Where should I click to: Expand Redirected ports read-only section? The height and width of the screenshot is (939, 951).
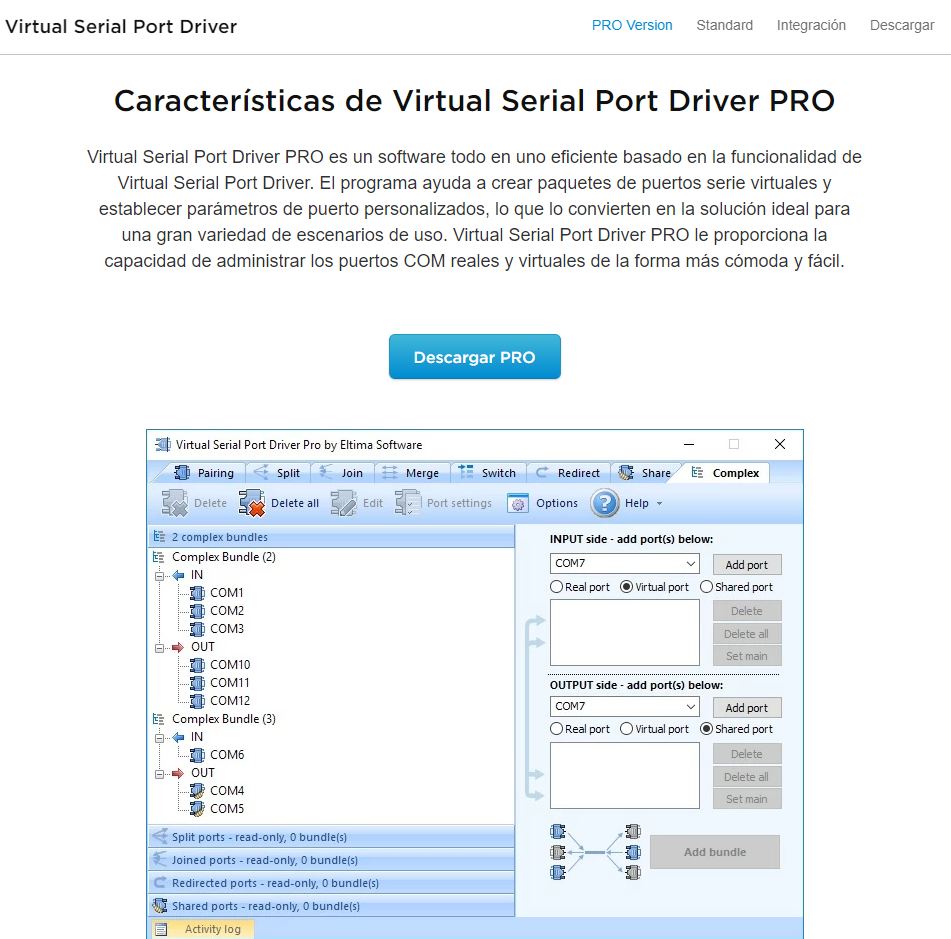point(331,883)
